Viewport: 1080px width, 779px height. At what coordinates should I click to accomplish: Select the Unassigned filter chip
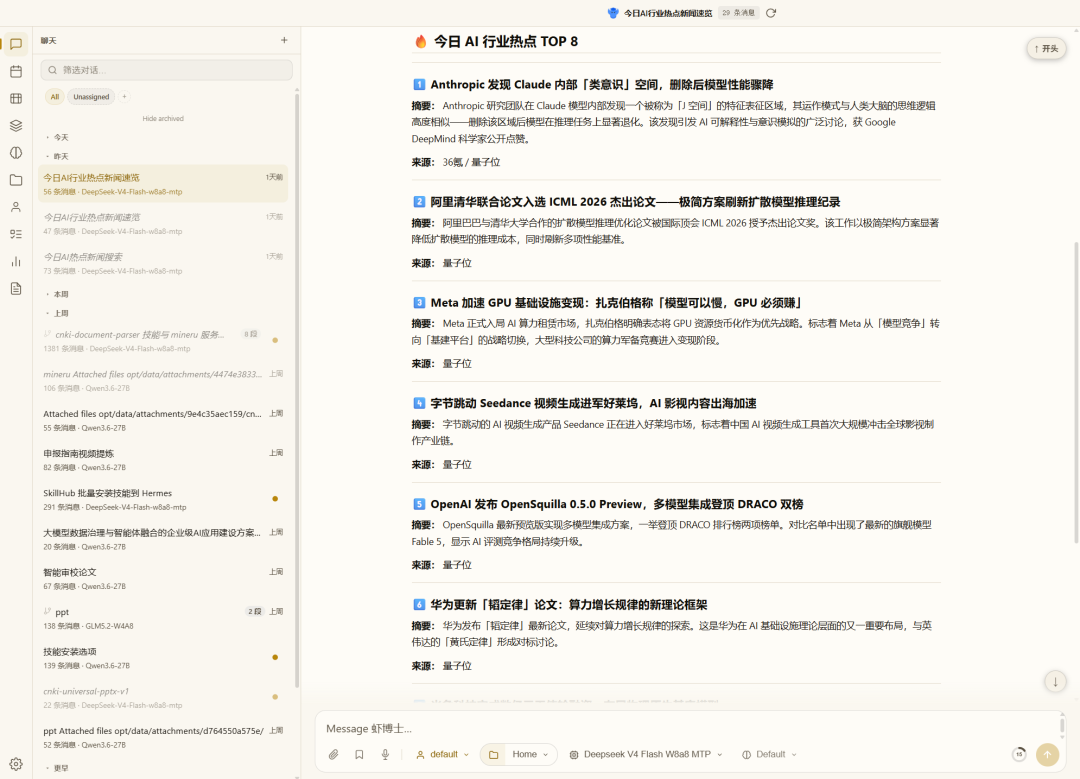(x=91, y=96)
